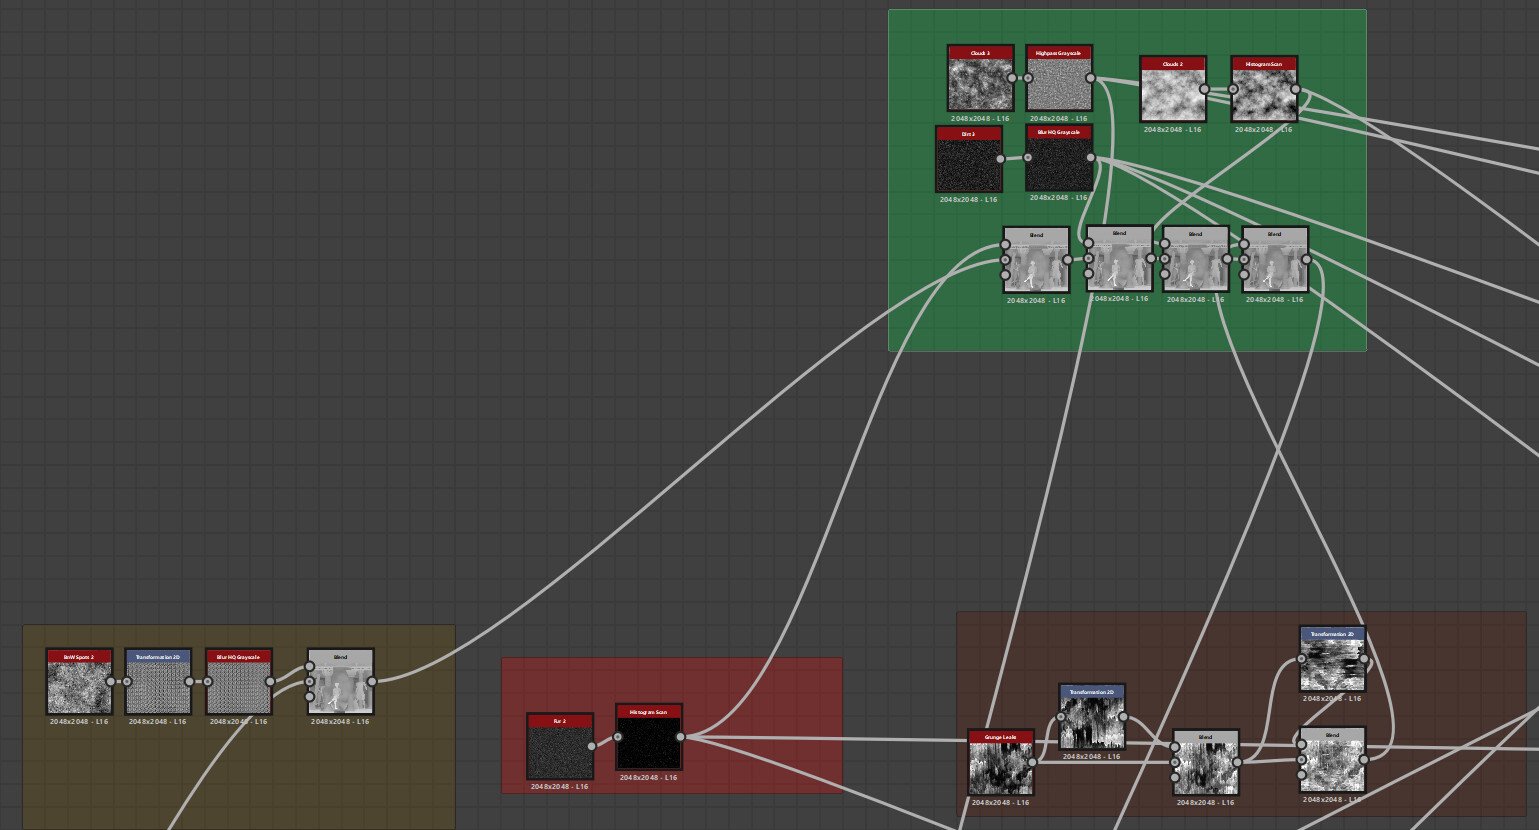Select Transformation 2D node in the olive frame
The image size is (1539, 830).
pyautogui.click(x=158, y=682)
